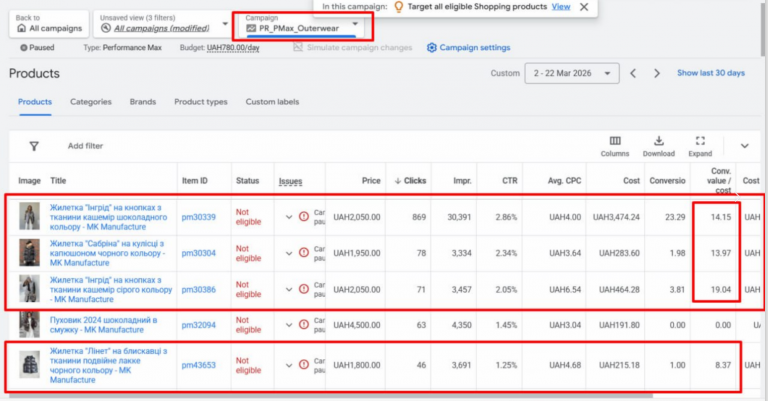This screenshot has height=401, width=768.
Task: Open the Columns chooser
Action: (x=615, y=146)
